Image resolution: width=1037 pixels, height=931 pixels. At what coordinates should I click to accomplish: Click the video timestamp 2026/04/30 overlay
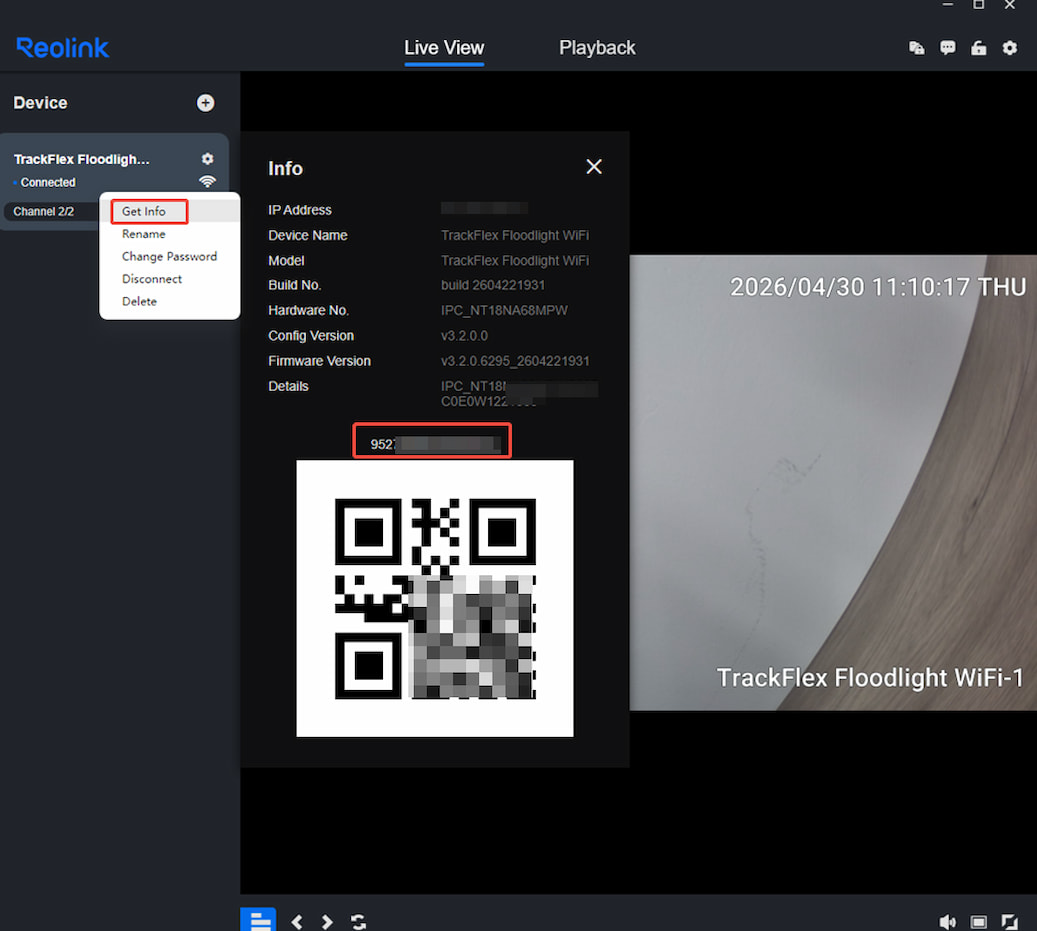(x=878, y=288)
